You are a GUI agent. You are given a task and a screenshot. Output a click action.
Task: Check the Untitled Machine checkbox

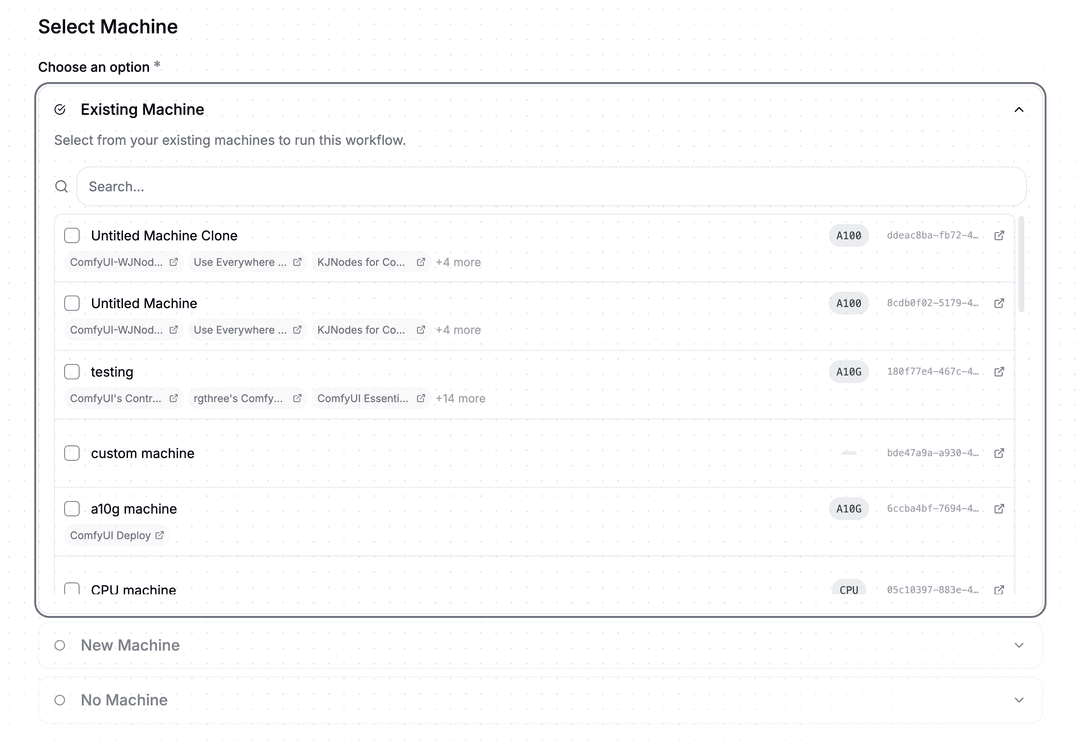(71, 303)
